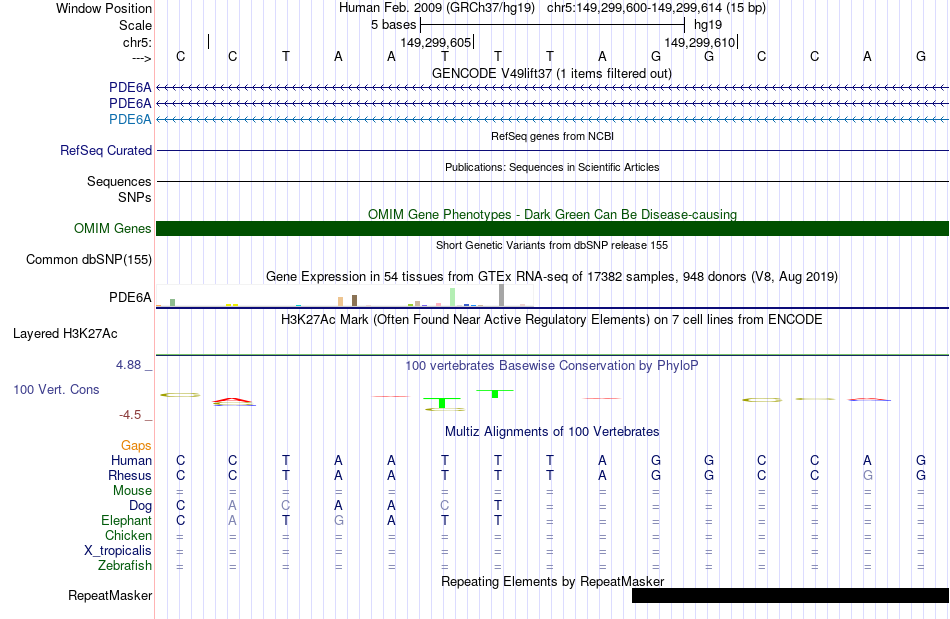Screen dimensions: 950x619
Task: Click the chr5: ruler label
Action: 138,42
